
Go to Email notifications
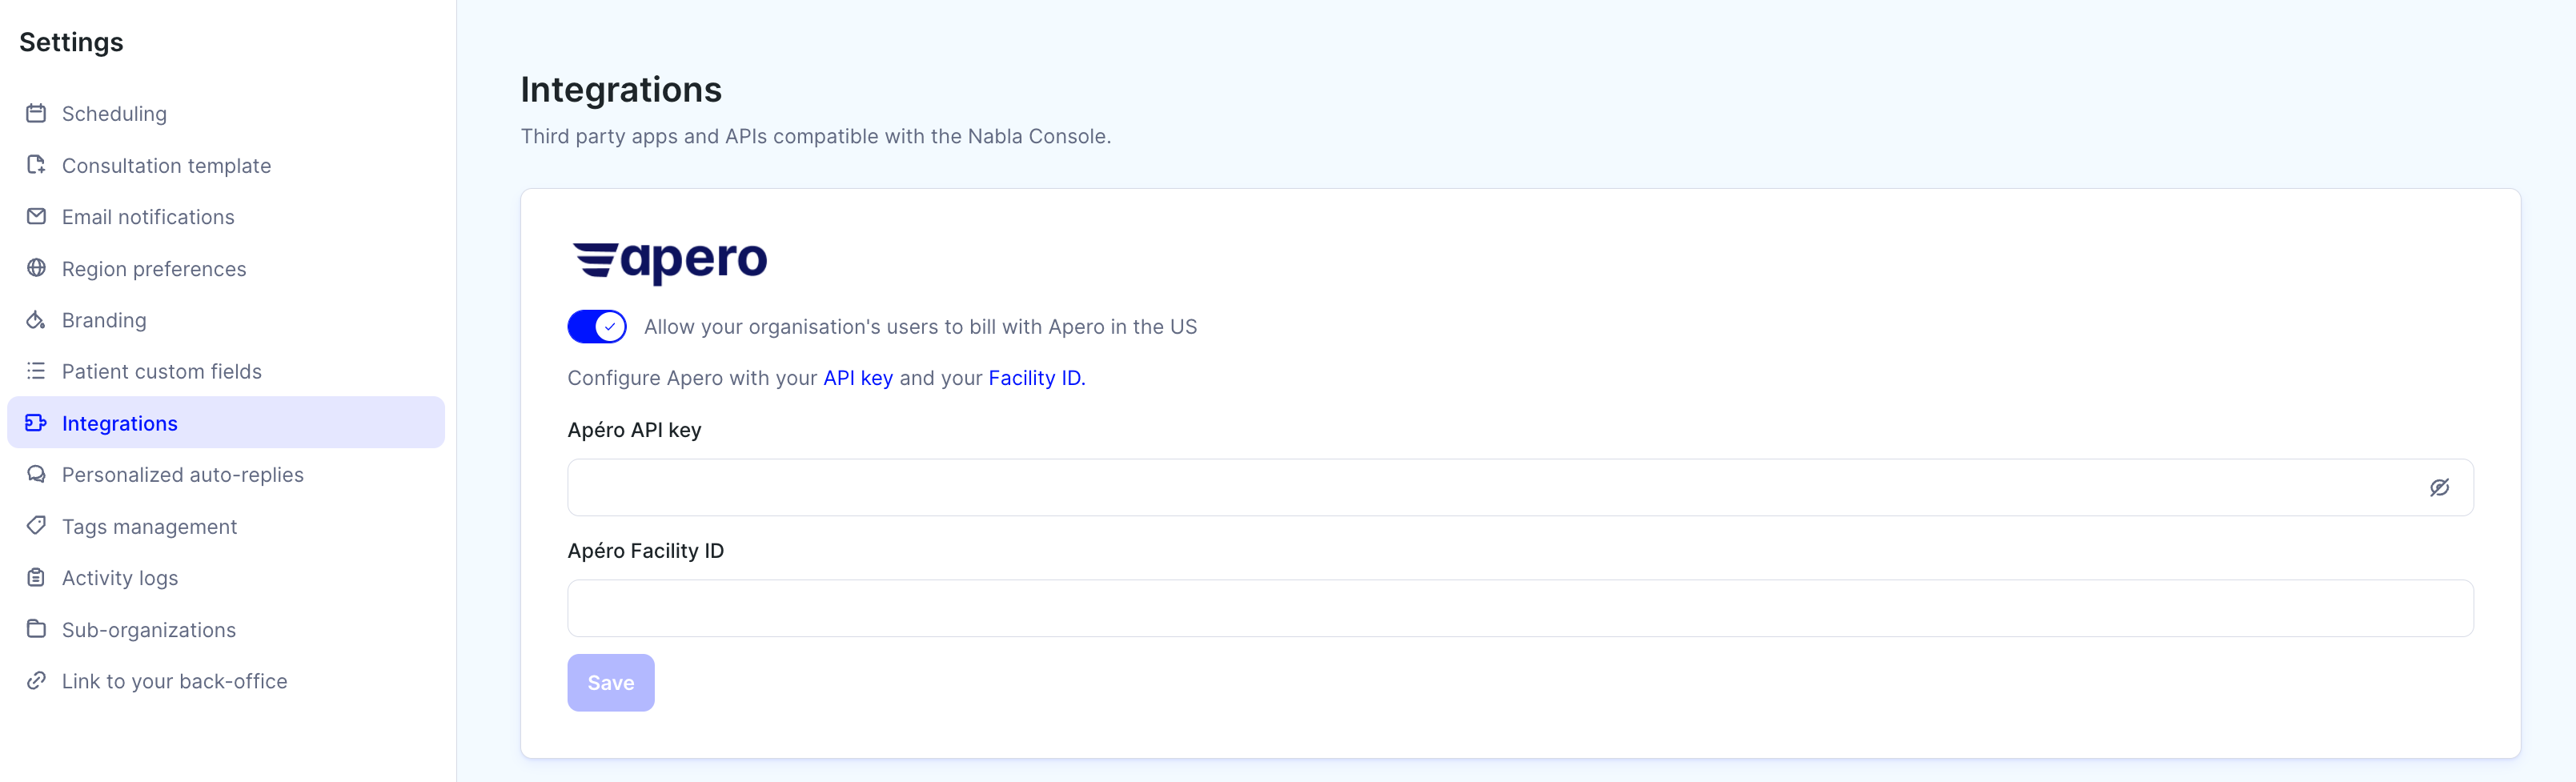pos(226,217)
